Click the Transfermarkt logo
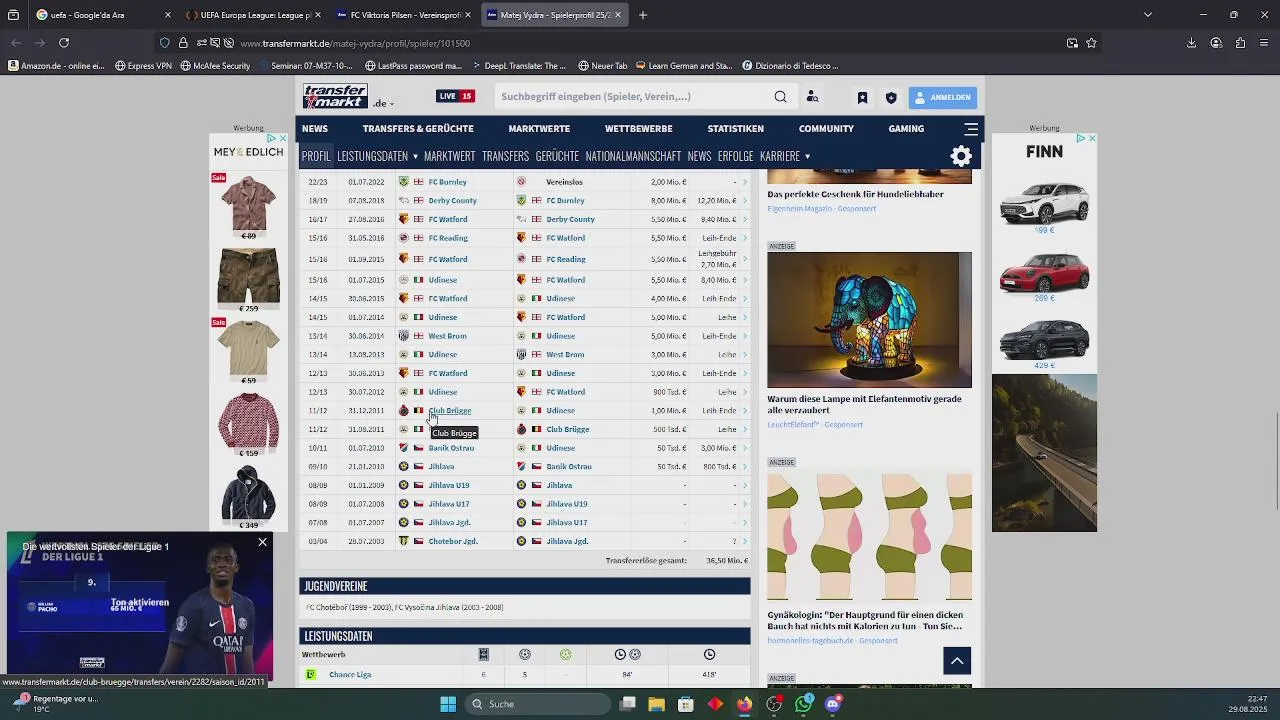 [335, 96]
